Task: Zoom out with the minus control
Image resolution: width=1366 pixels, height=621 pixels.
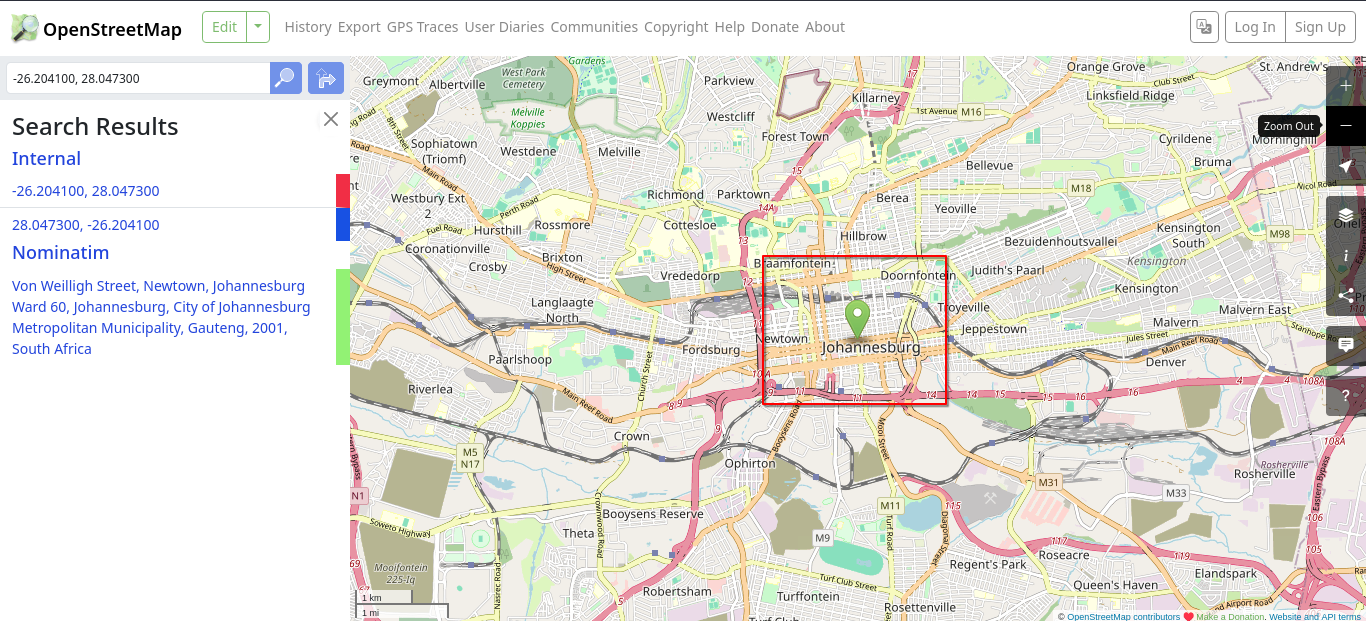Action: click(x=1346, y=126)
